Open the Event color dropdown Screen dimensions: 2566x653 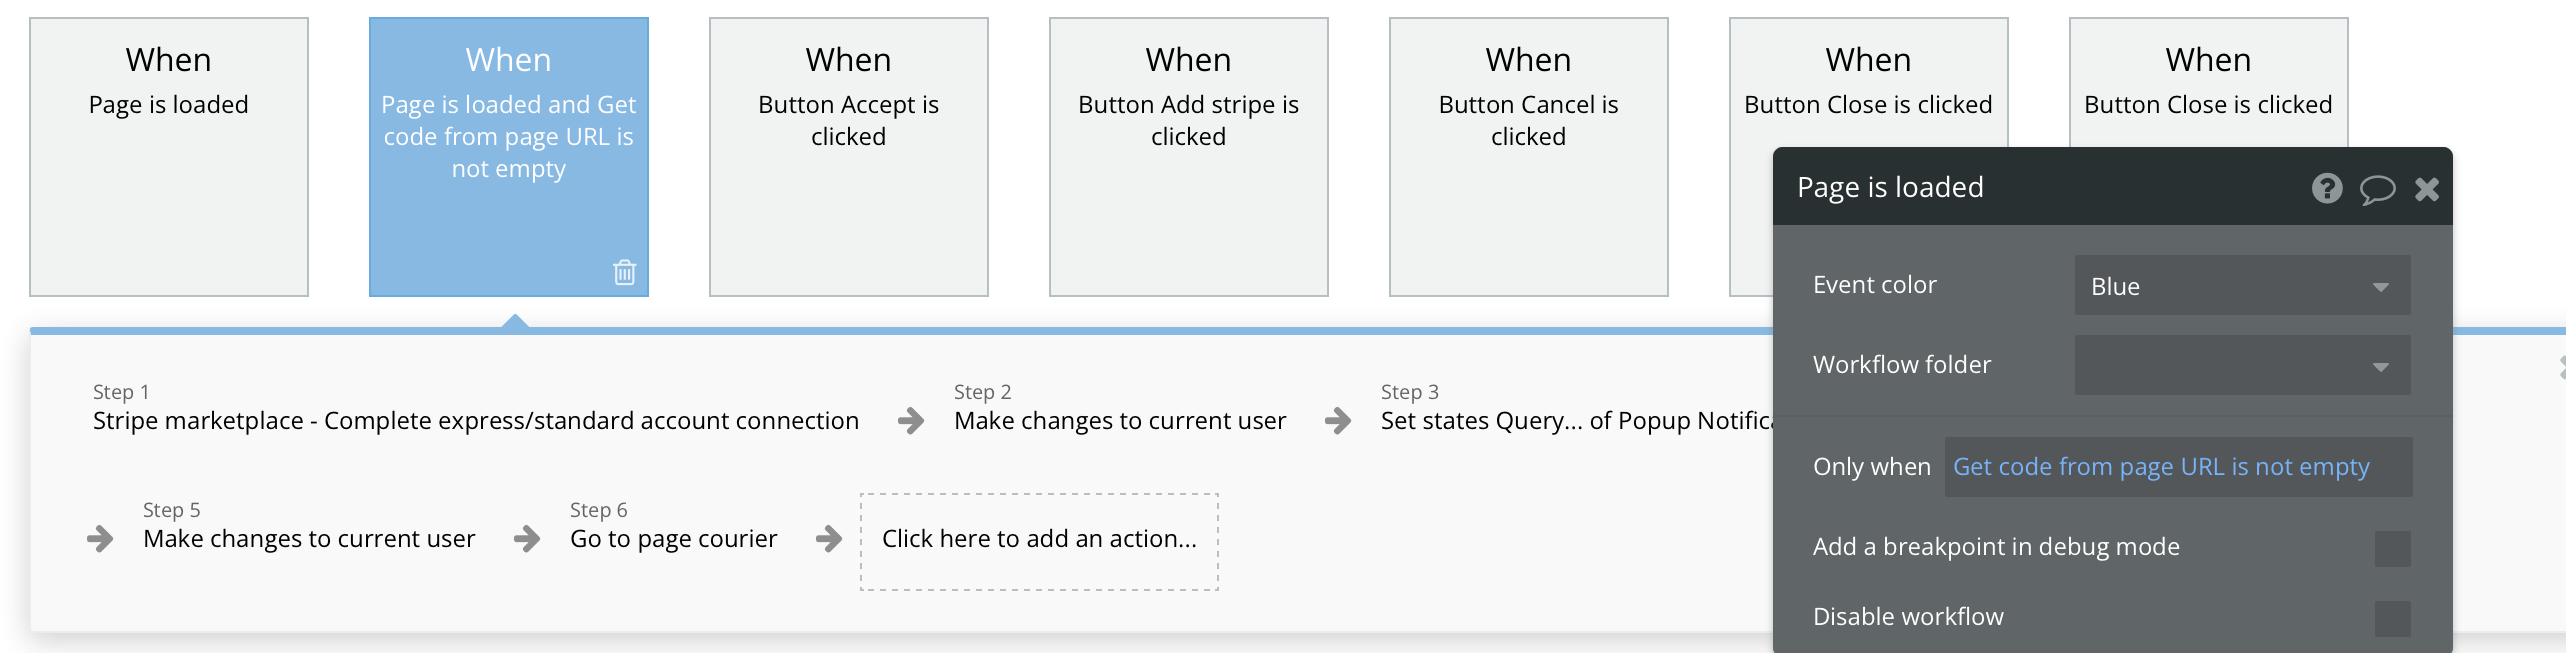2242,286
